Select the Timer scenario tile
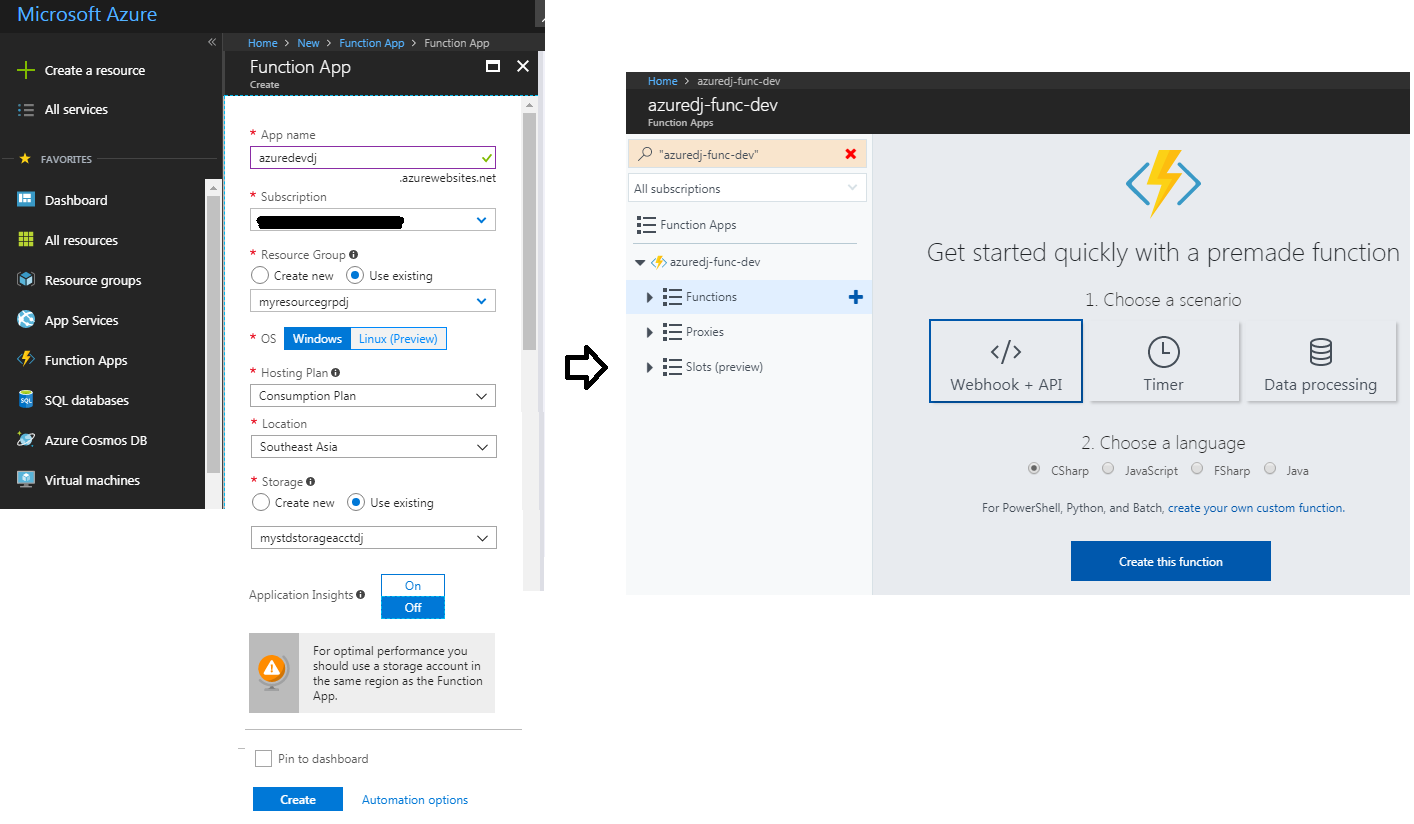 tap(1163, 360)
